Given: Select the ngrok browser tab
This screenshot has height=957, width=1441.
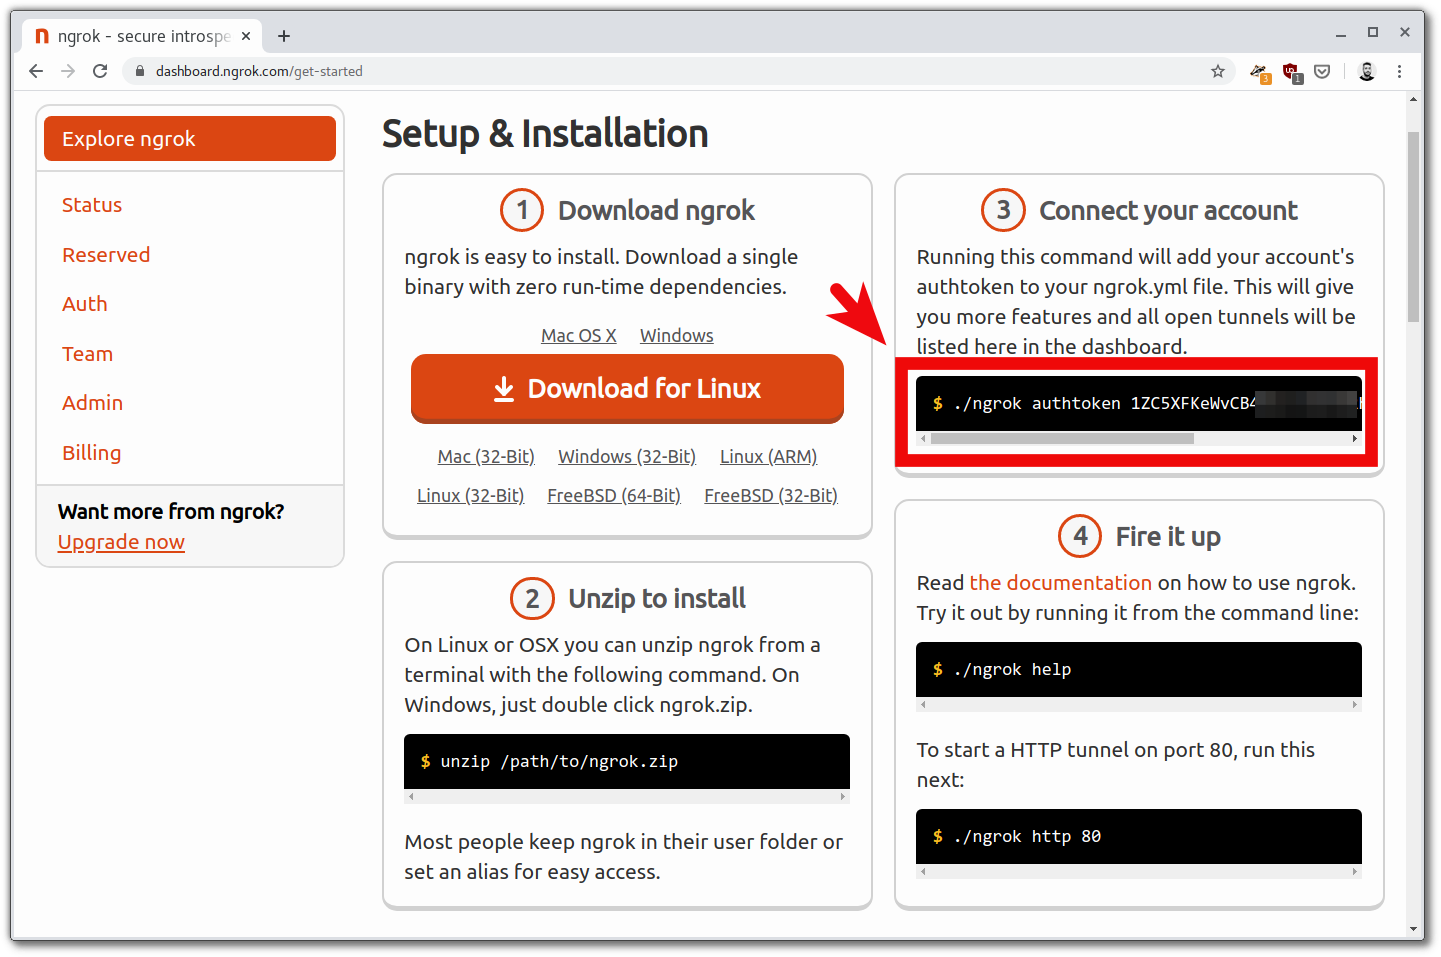Looking at the screenshot, I should tap(142, 36).
